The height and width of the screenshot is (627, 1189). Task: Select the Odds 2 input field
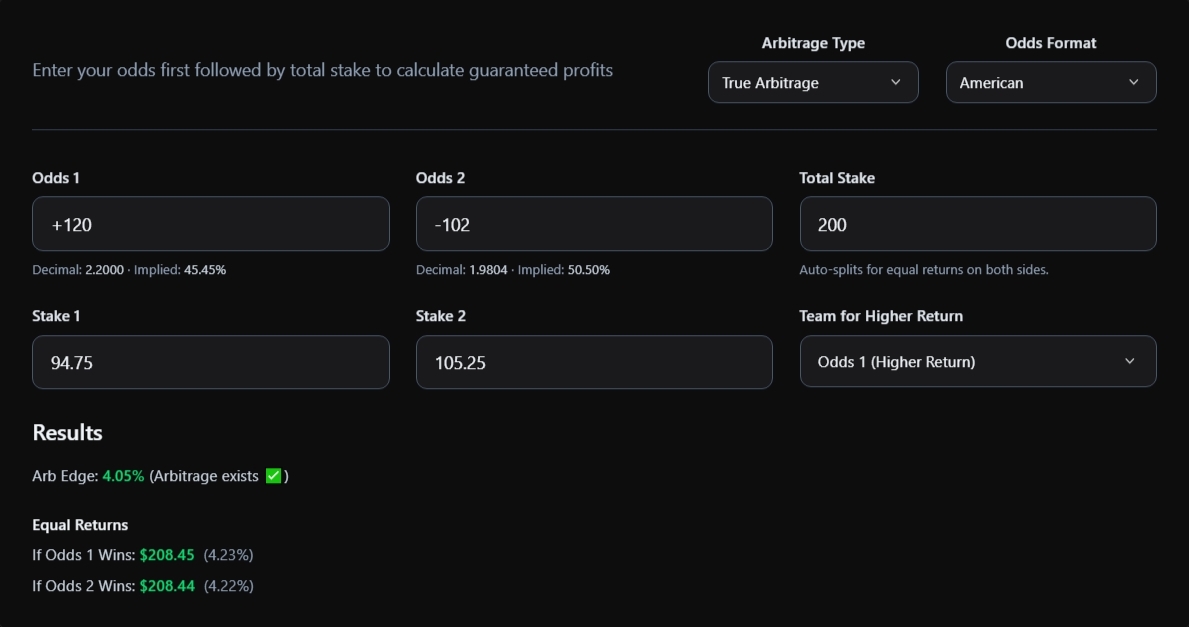[594, 223]
